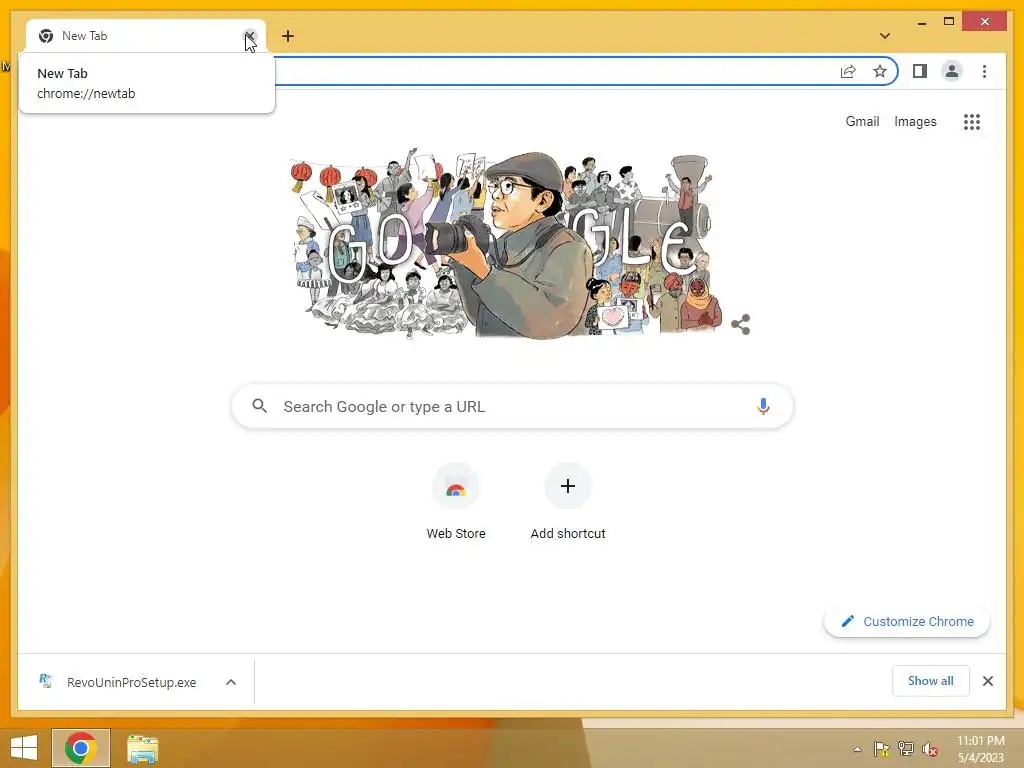Toggle the Chrome side panel
Screen dimensions: 1024x768
click(920, 71)
